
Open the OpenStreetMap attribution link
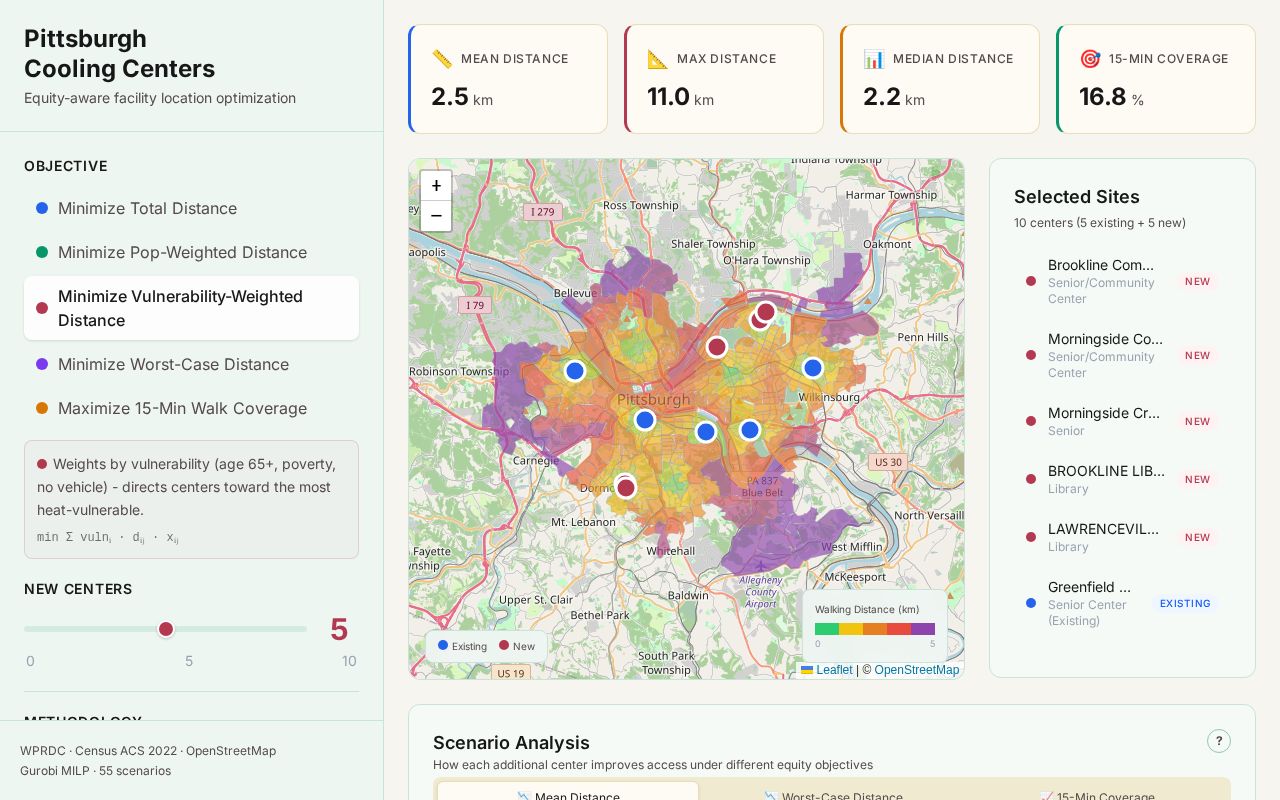(x=917, y=670)
